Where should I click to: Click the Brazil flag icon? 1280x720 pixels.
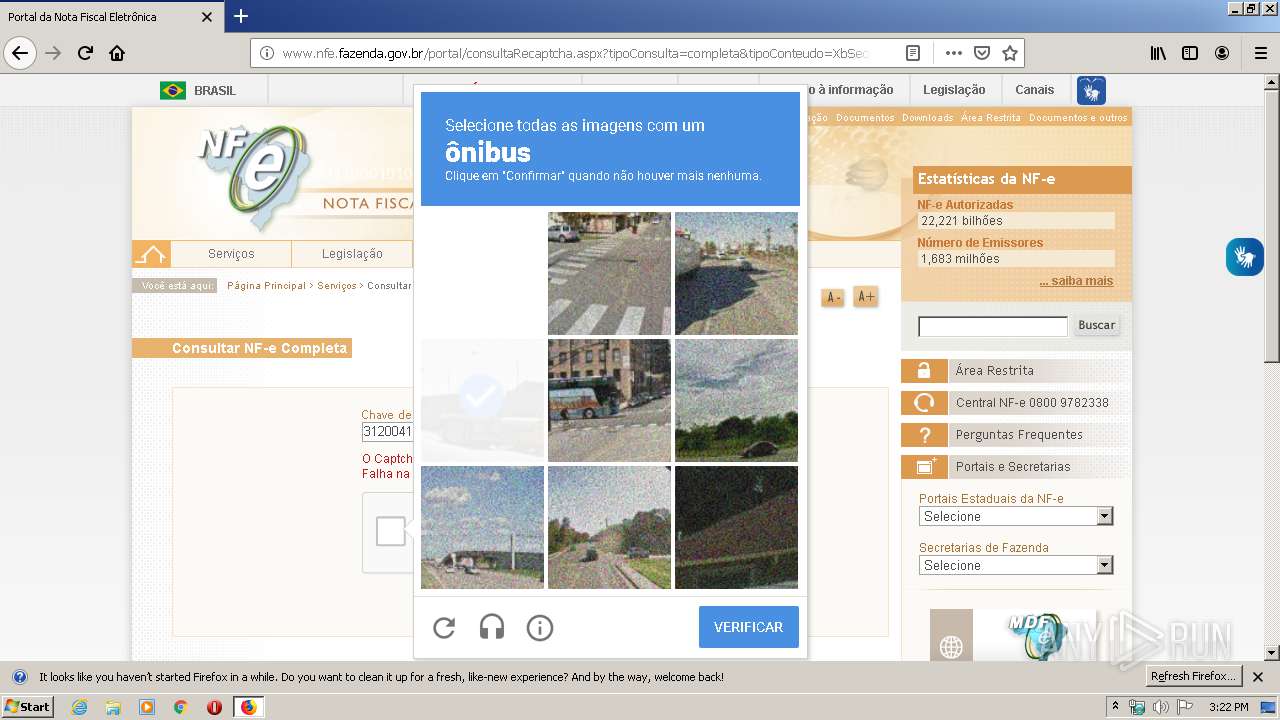click(173, 90)
